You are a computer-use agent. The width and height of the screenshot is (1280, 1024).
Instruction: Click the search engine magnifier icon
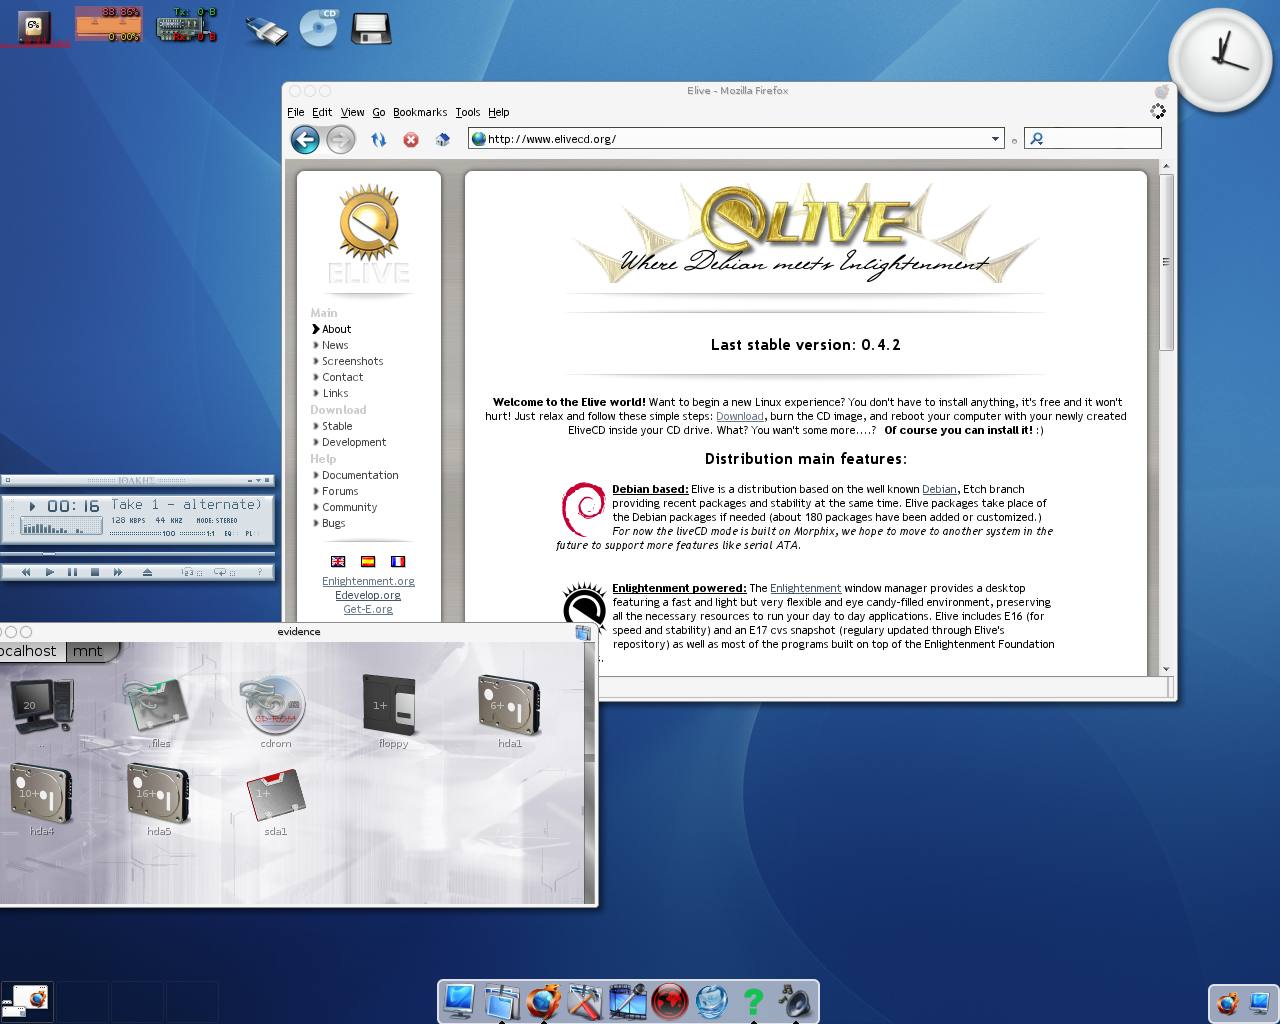[1036, 139]
